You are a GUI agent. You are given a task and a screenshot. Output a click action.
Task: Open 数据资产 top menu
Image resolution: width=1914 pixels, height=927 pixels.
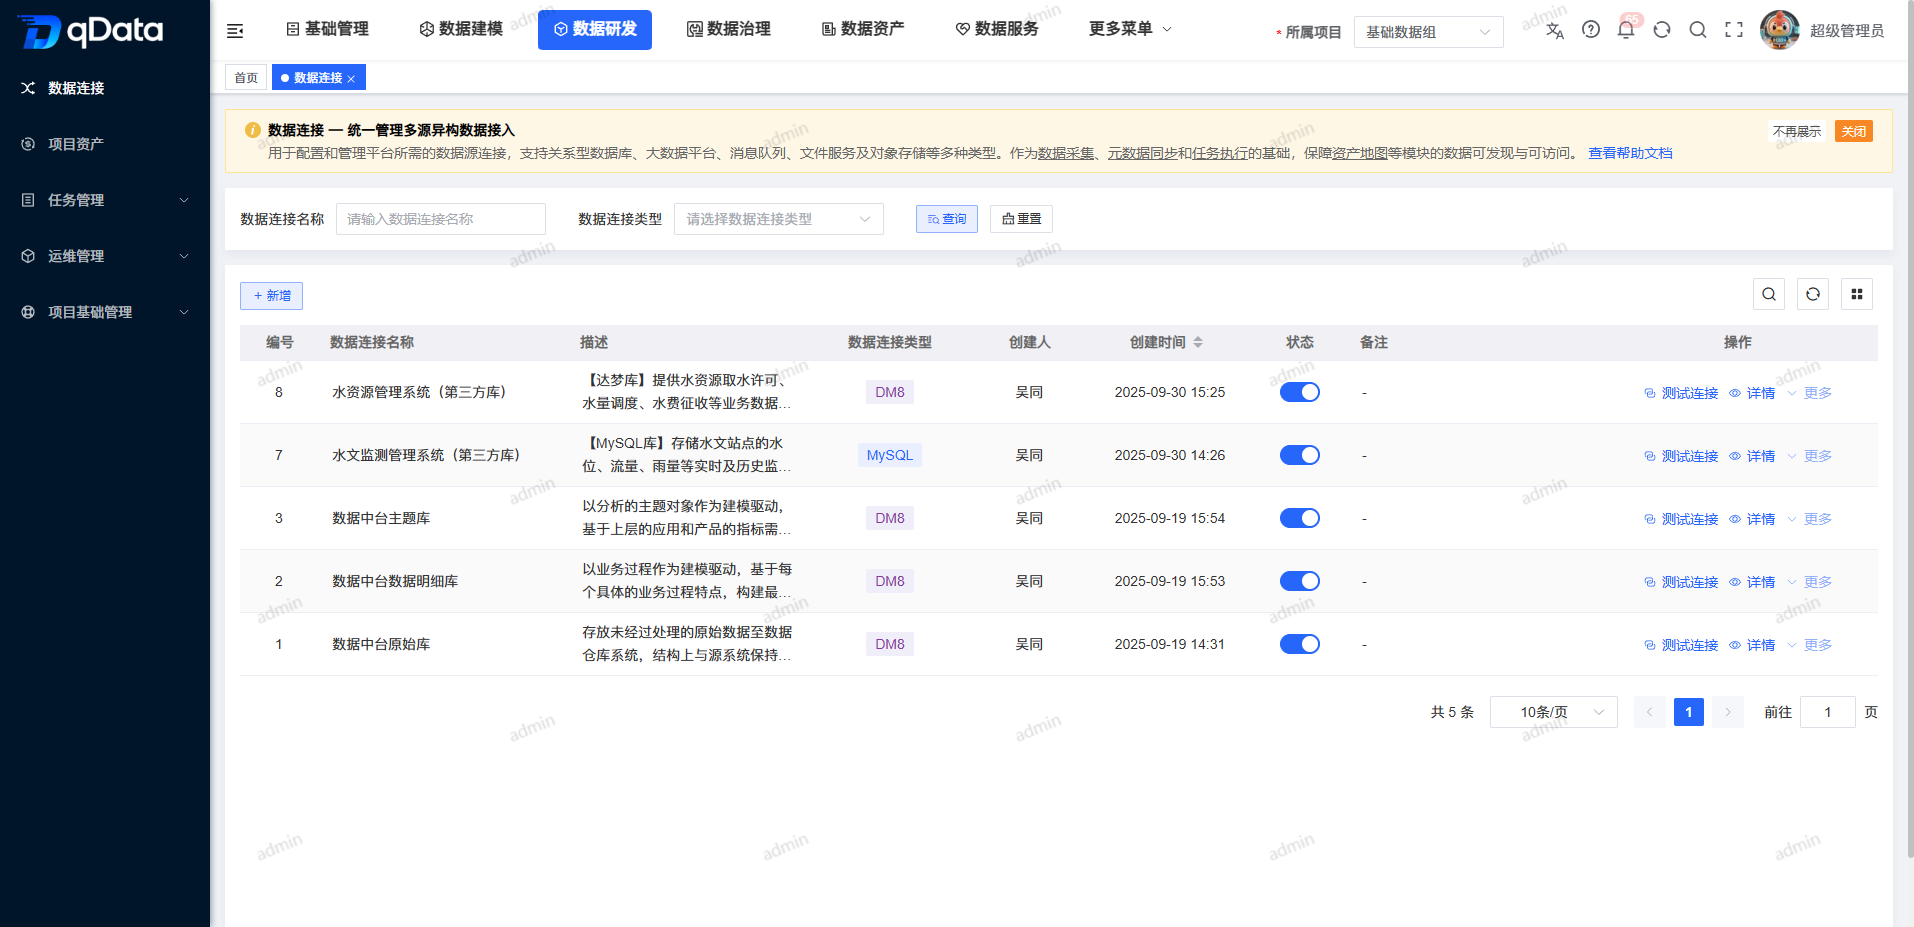tap(863, 29)
